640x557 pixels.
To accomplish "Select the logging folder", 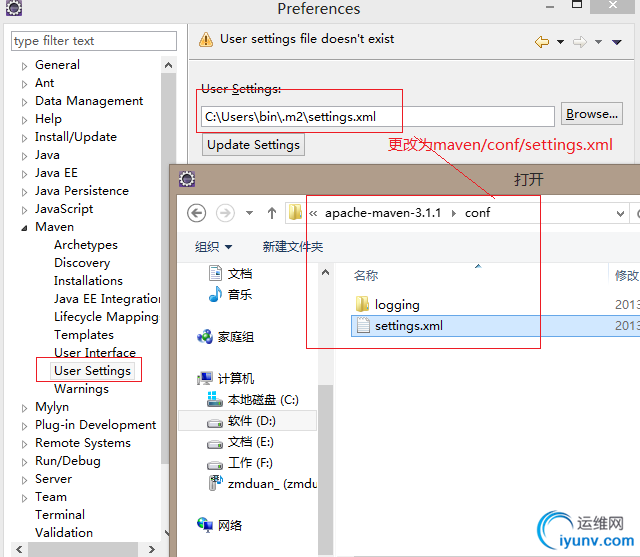I will tap(388, 305).
